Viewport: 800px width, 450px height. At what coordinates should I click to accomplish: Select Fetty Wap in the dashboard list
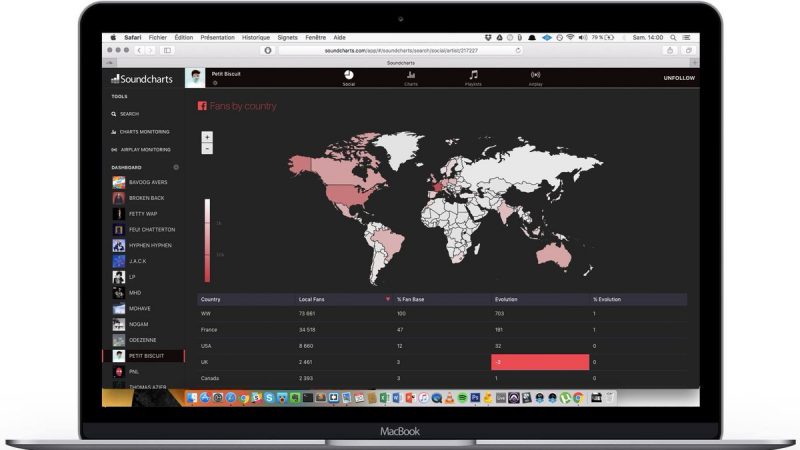(x=142, y=214)
